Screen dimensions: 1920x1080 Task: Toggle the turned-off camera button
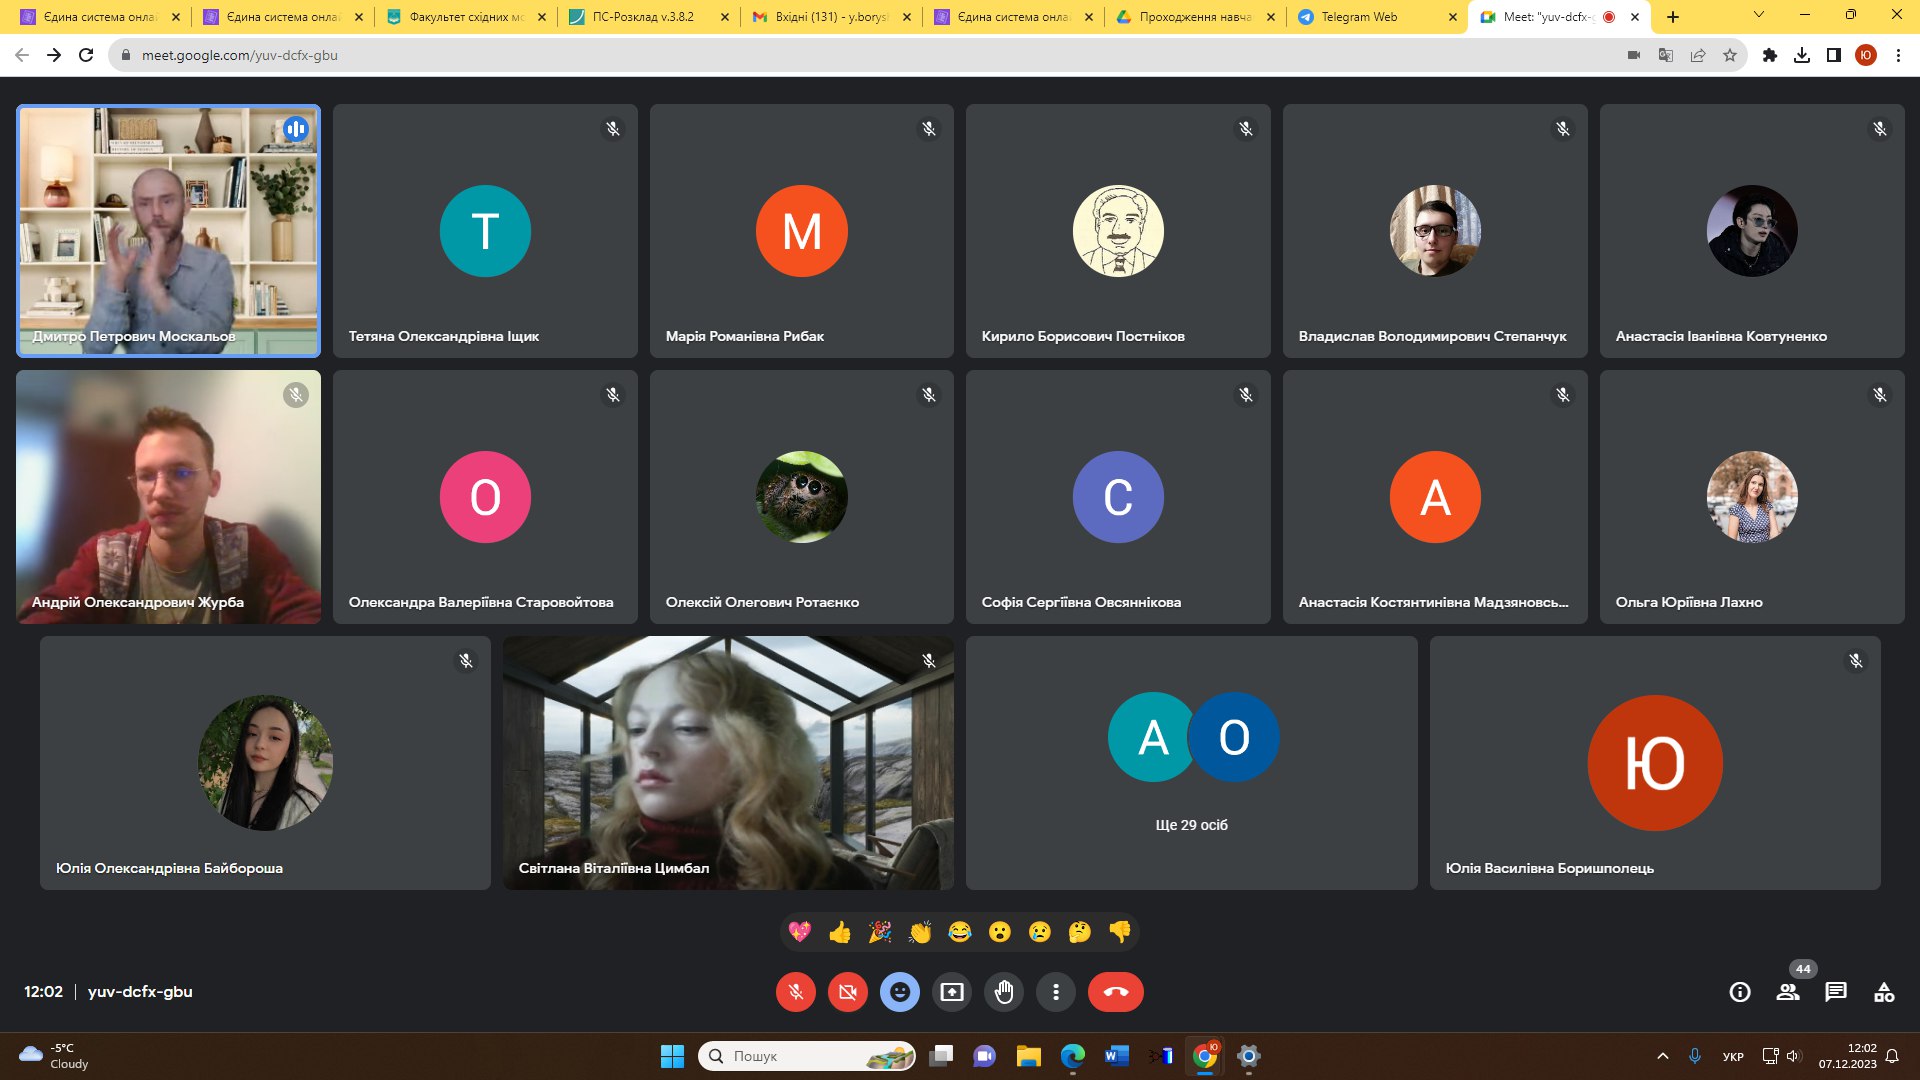(848, 992)
